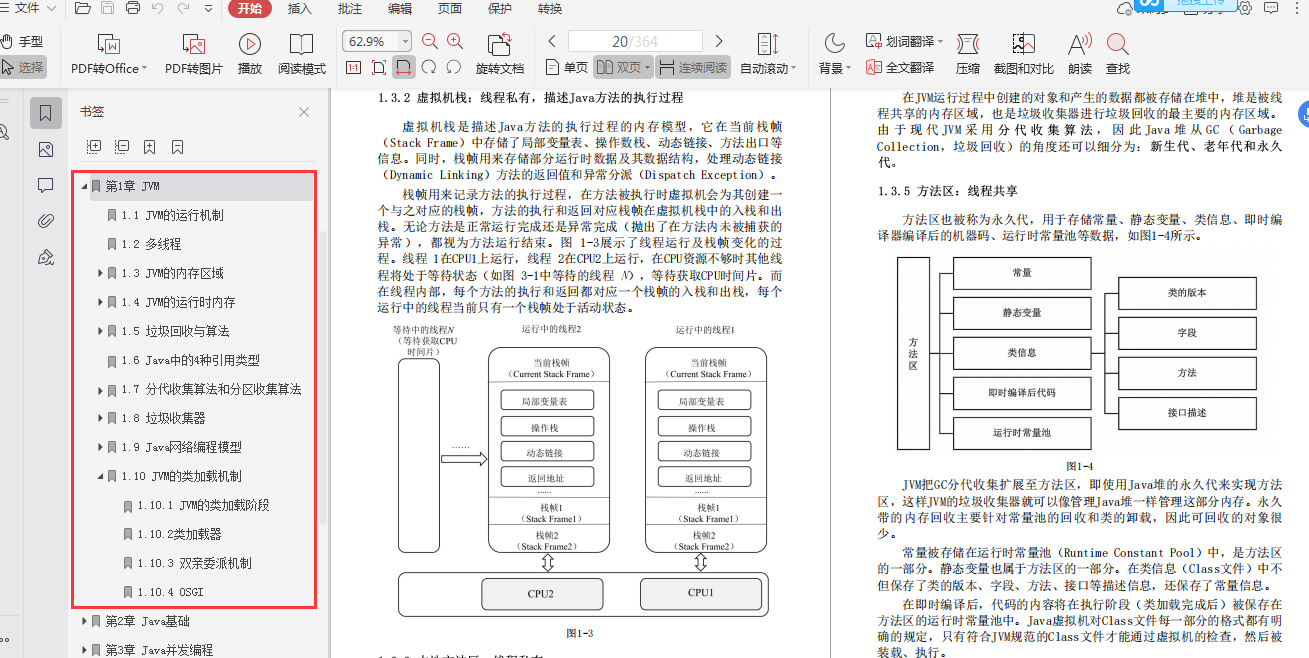
Task: Switch to the 批注 tab
Action: point(350,9)
